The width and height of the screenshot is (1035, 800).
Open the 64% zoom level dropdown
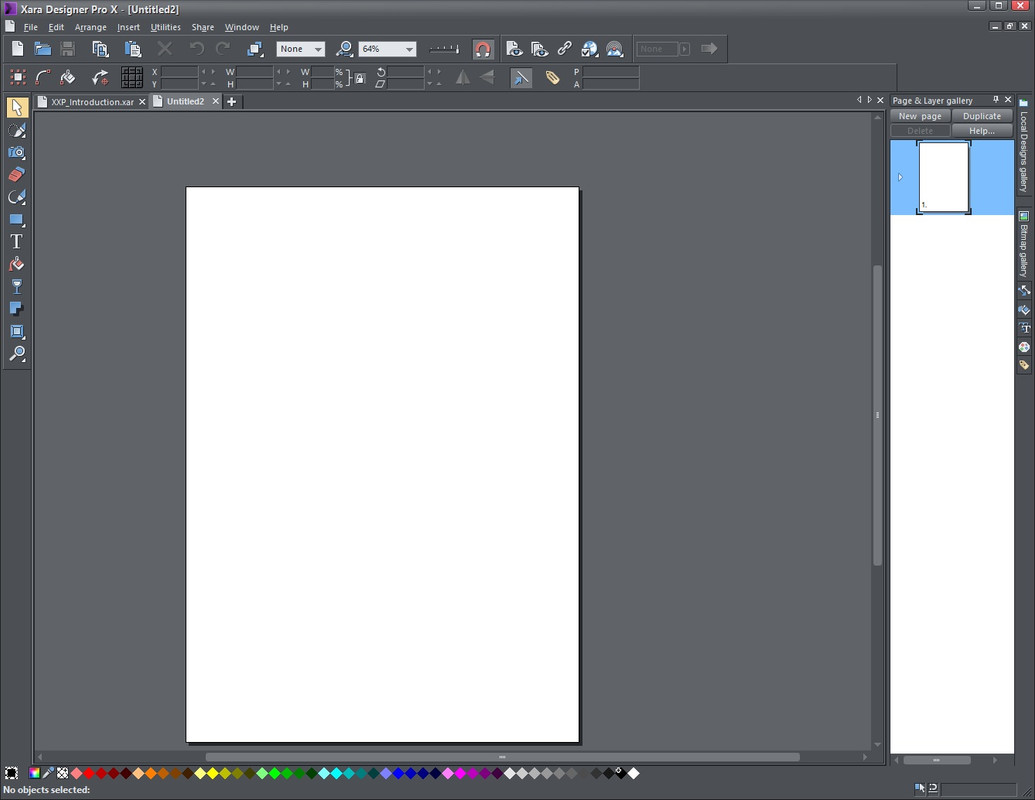[x=387, y=49]
